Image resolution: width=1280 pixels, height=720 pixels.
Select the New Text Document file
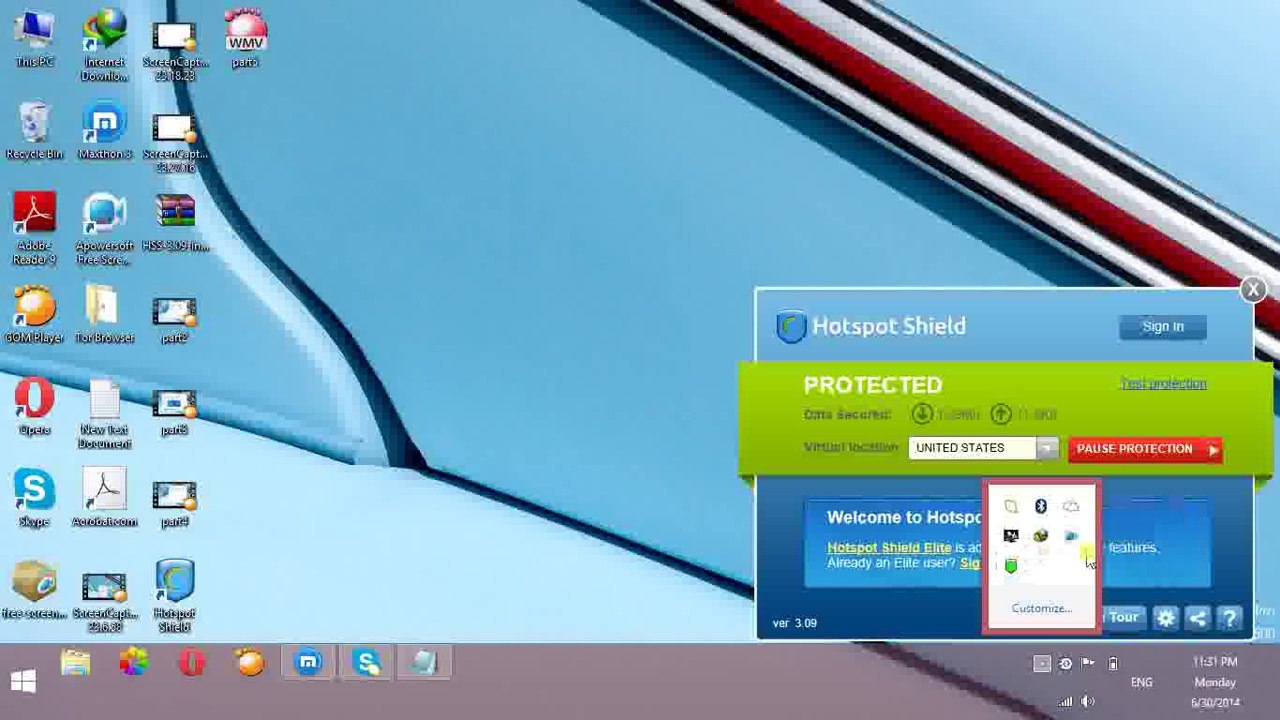[x=104, y=413]
